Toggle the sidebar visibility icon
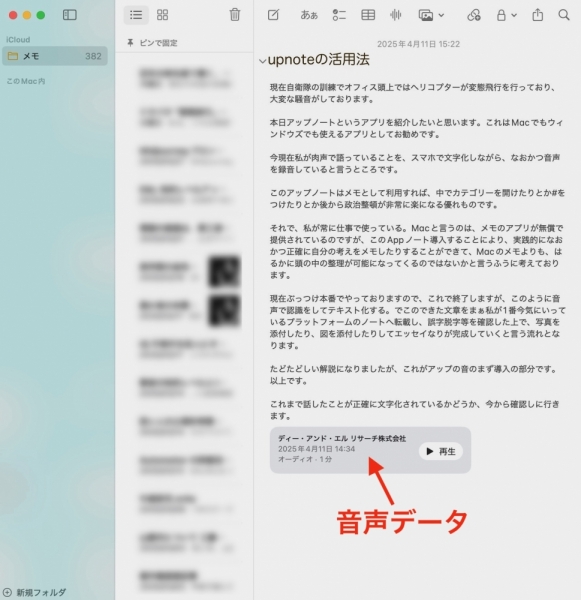581x600 pixels. pos(70,15)
